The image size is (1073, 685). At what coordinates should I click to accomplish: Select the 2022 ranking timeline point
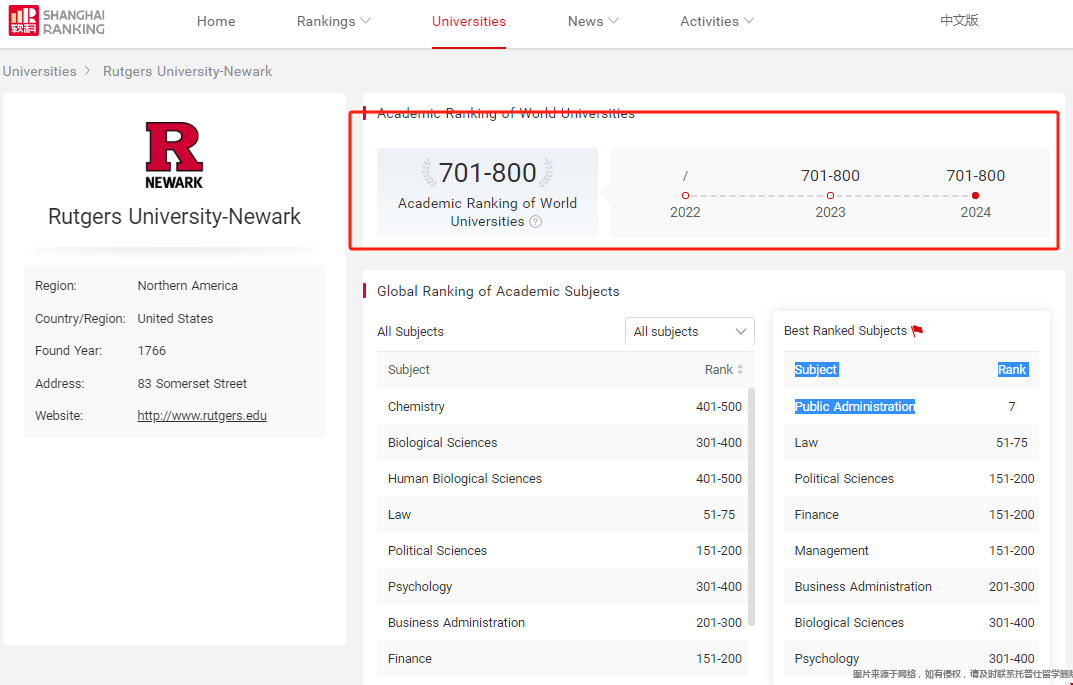685,196
